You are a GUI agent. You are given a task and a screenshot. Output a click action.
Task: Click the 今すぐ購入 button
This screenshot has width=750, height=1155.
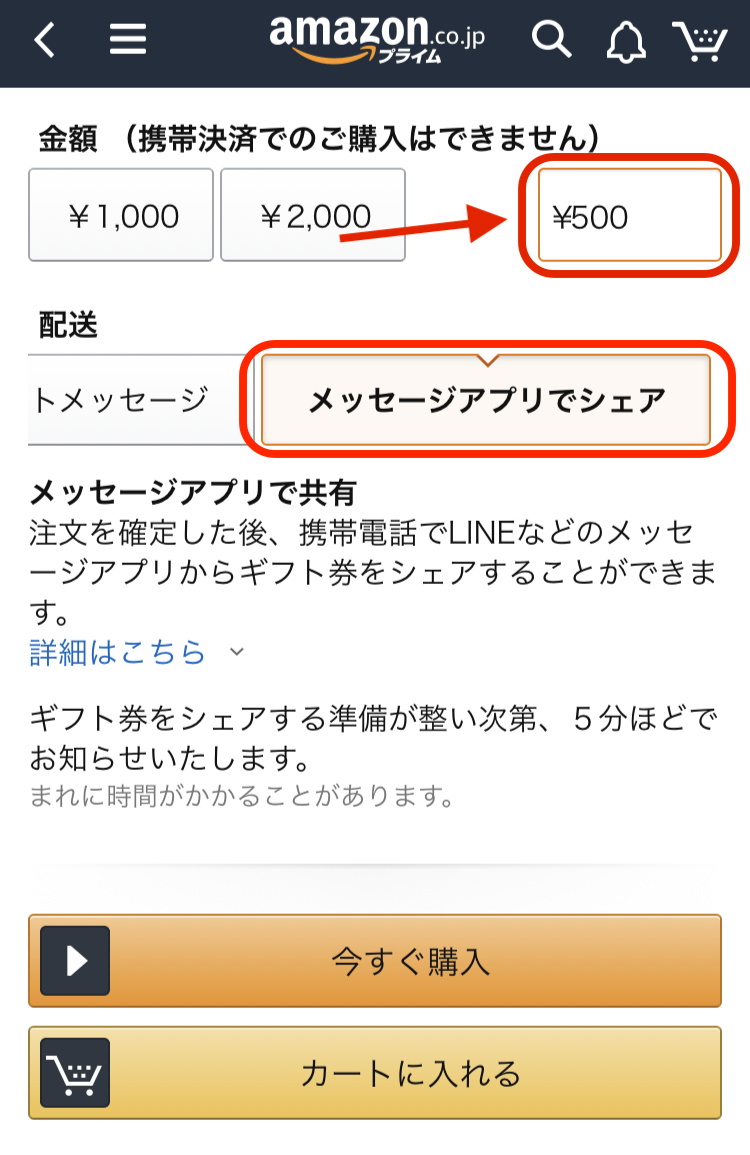pos(375,961)
